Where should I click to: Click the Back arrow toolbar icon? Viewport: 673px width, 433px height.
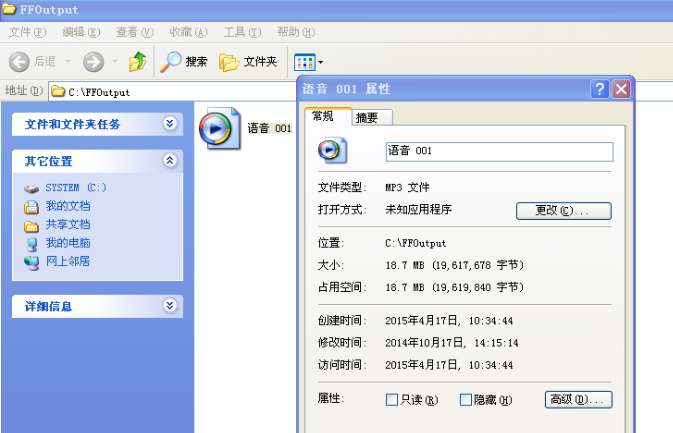coord(19,62)
